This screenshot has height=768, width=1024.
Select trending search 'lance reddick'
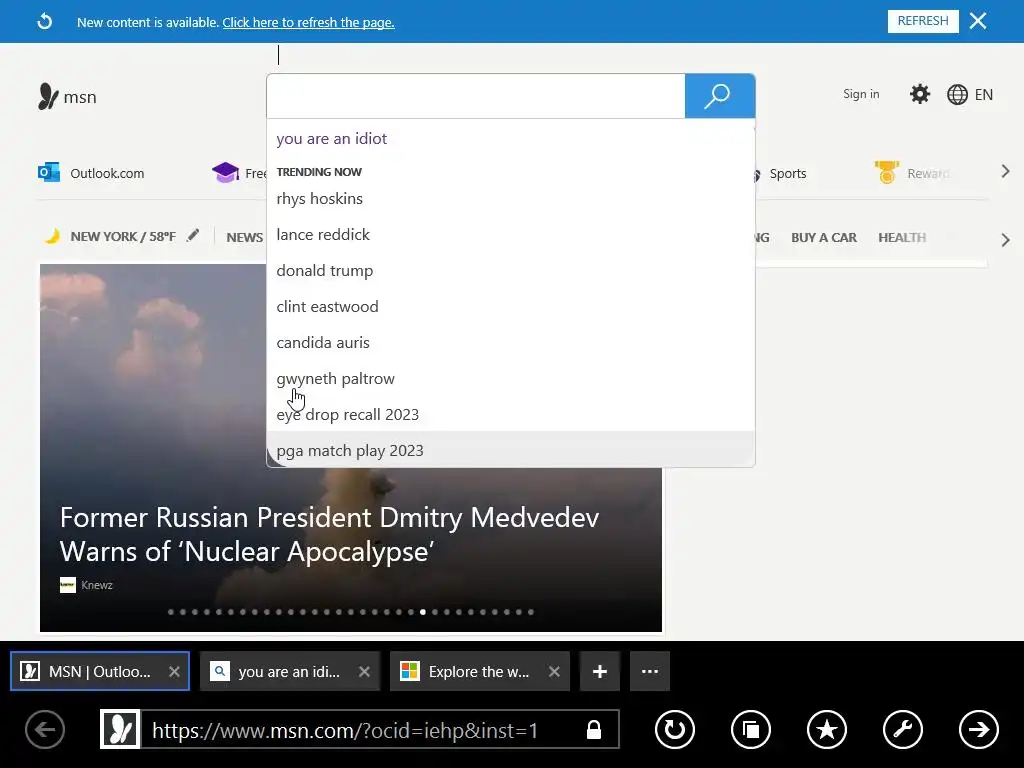click(323, 234)
